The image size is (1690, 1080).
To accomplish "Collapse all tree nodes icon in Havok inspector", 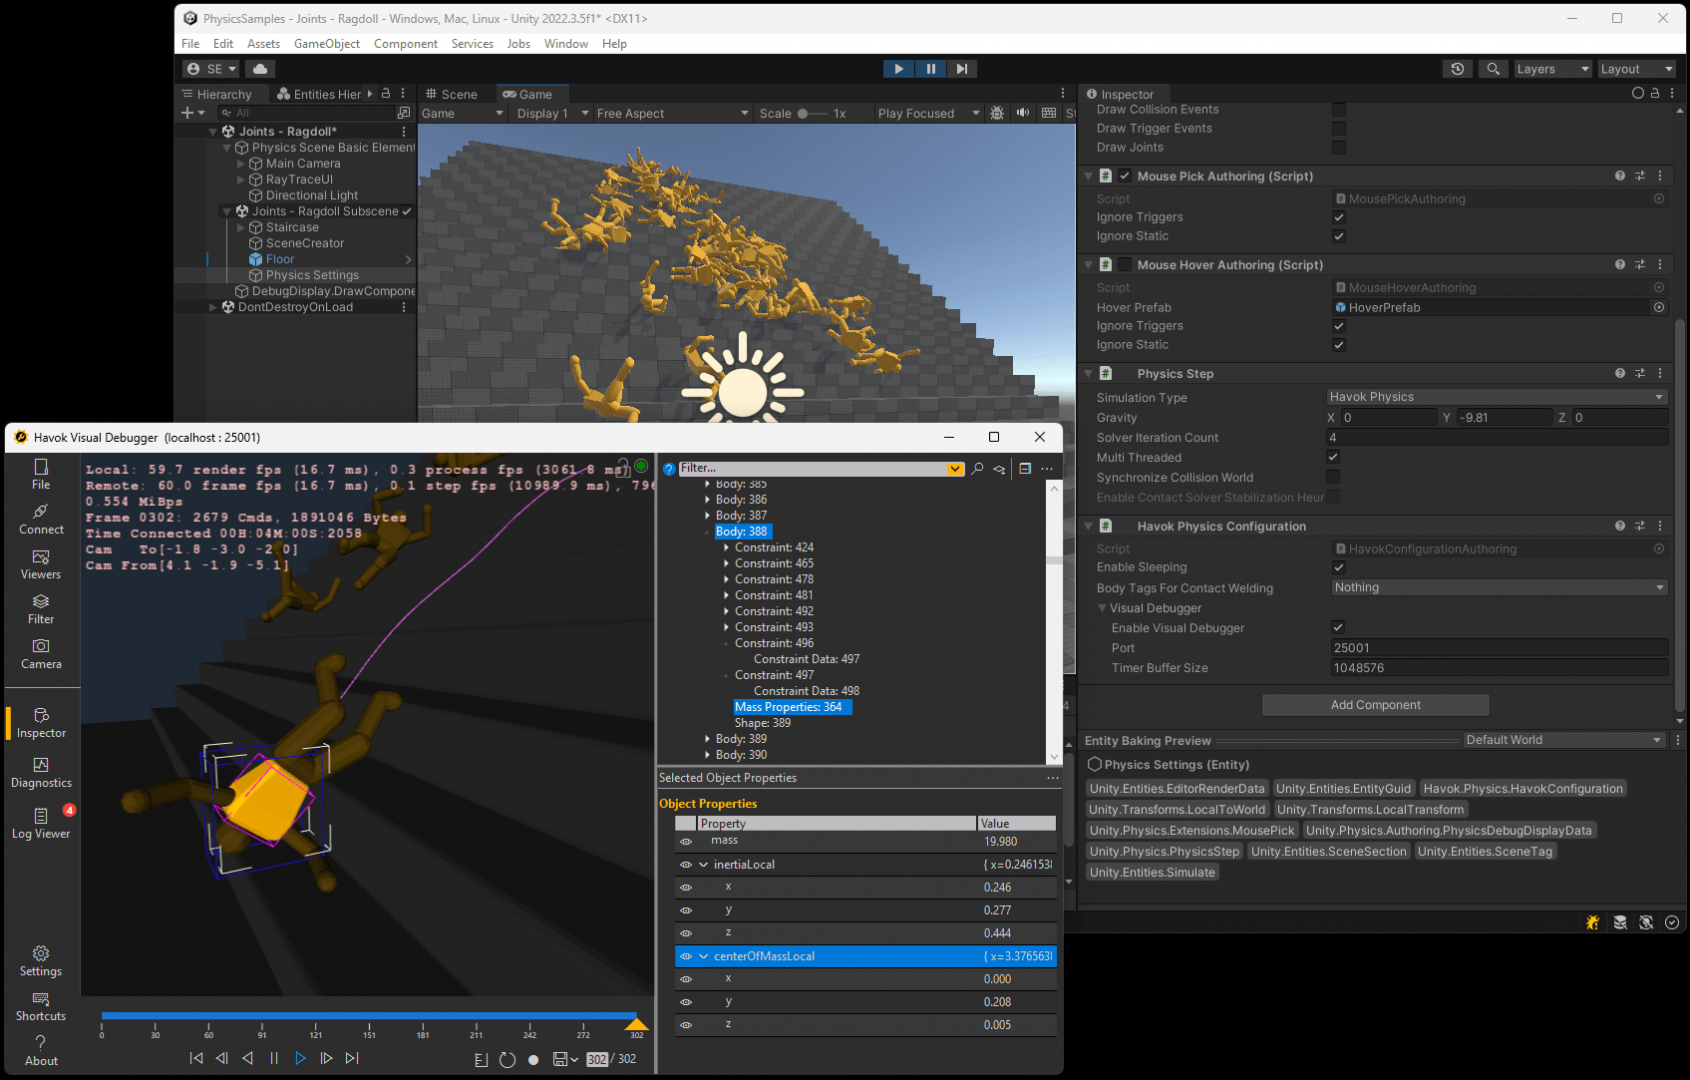I will tap(1025, 468).
